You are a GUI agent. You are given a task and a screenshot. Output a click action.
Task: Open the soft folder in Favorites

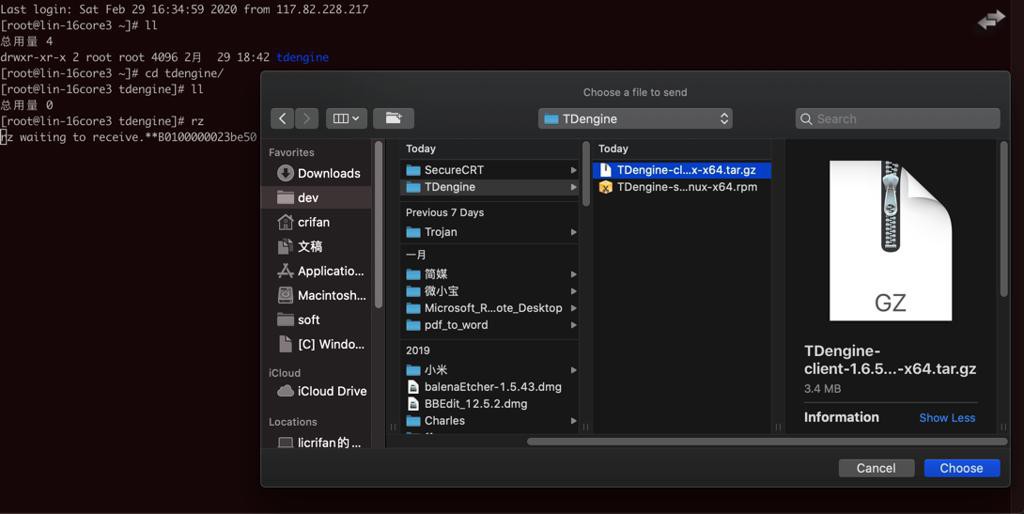coord(318,319)
